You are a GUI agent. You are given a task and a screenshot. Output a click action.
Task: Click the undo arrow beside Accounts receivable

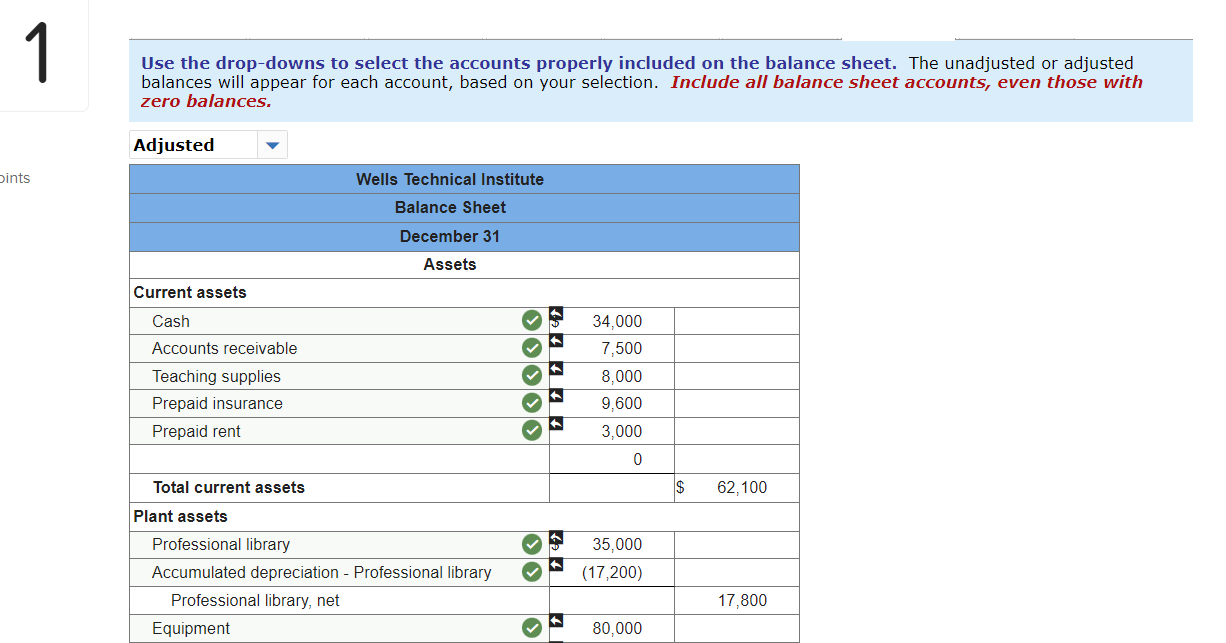coord(555,342)
